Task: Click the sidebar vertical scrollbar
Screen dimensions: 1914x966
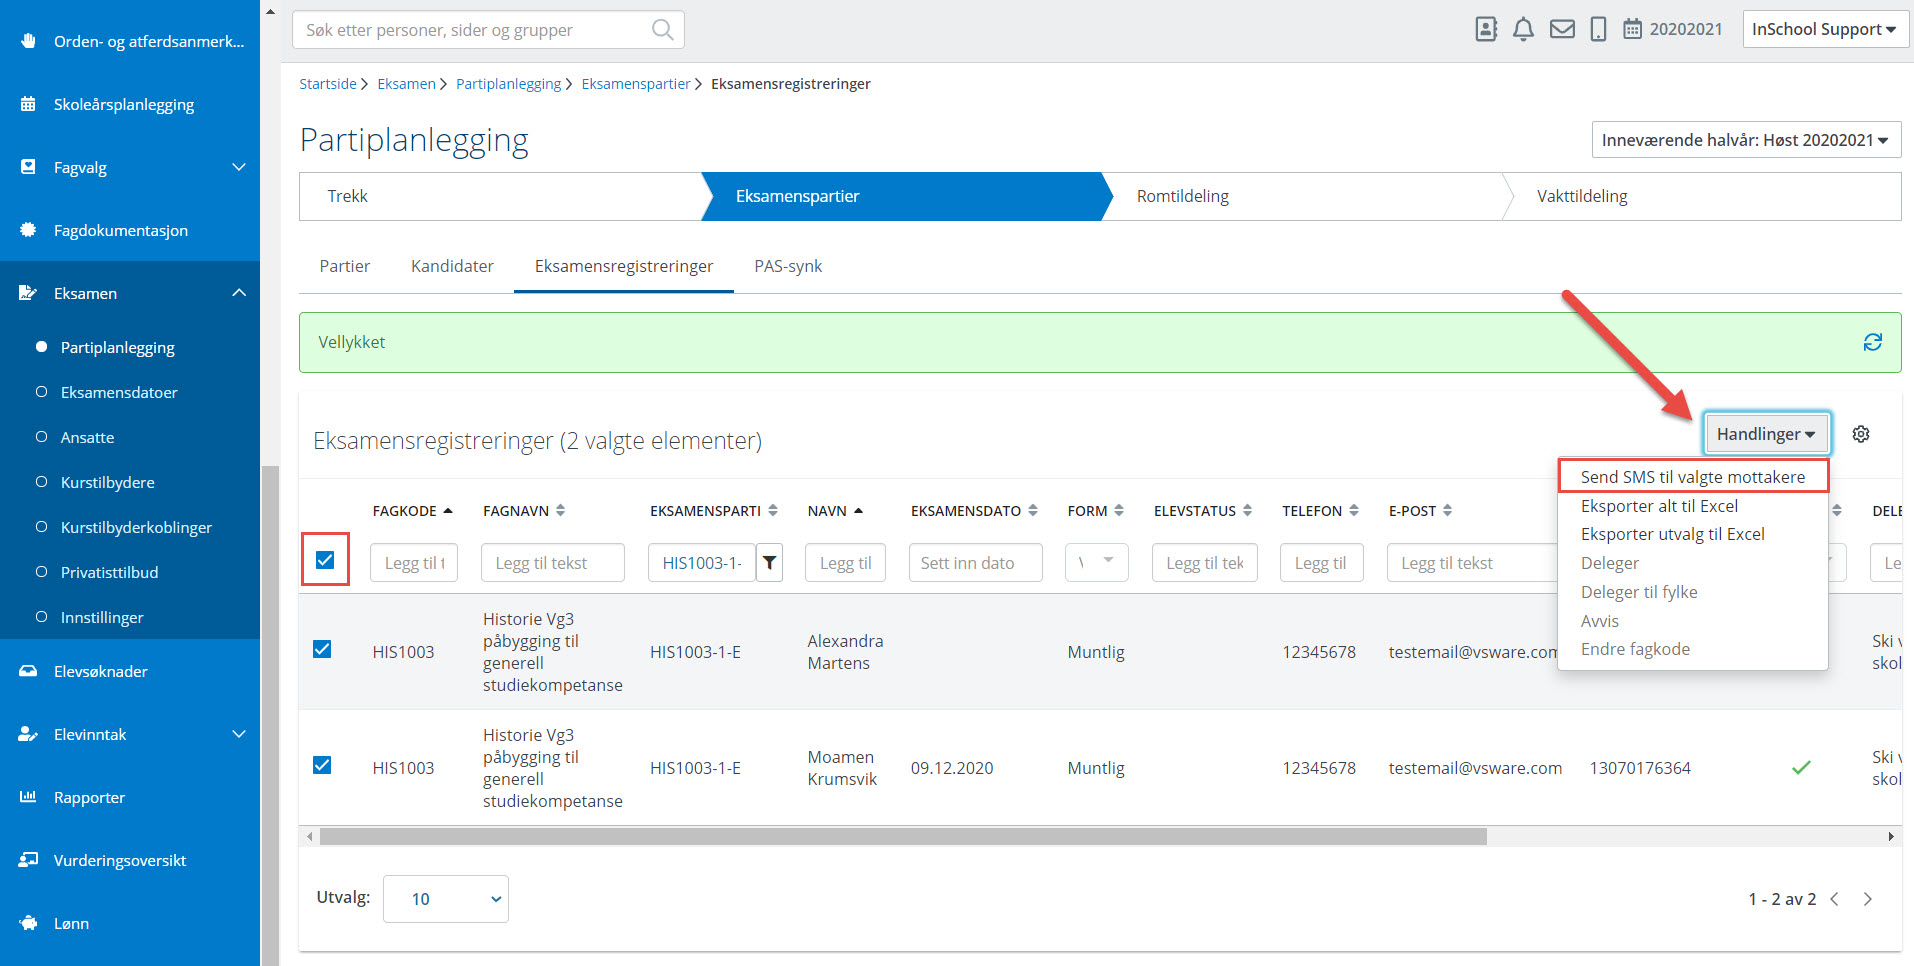Action: [270, 715]
